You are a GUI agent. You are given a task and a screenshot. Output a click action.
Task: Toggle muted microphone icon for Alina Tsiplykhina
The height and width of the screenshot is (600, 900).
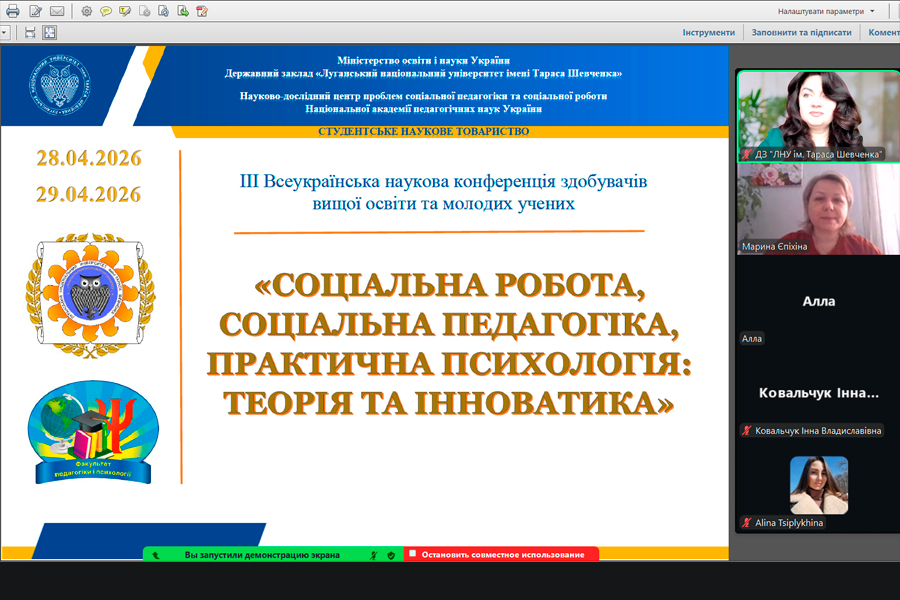pos(746,523)
